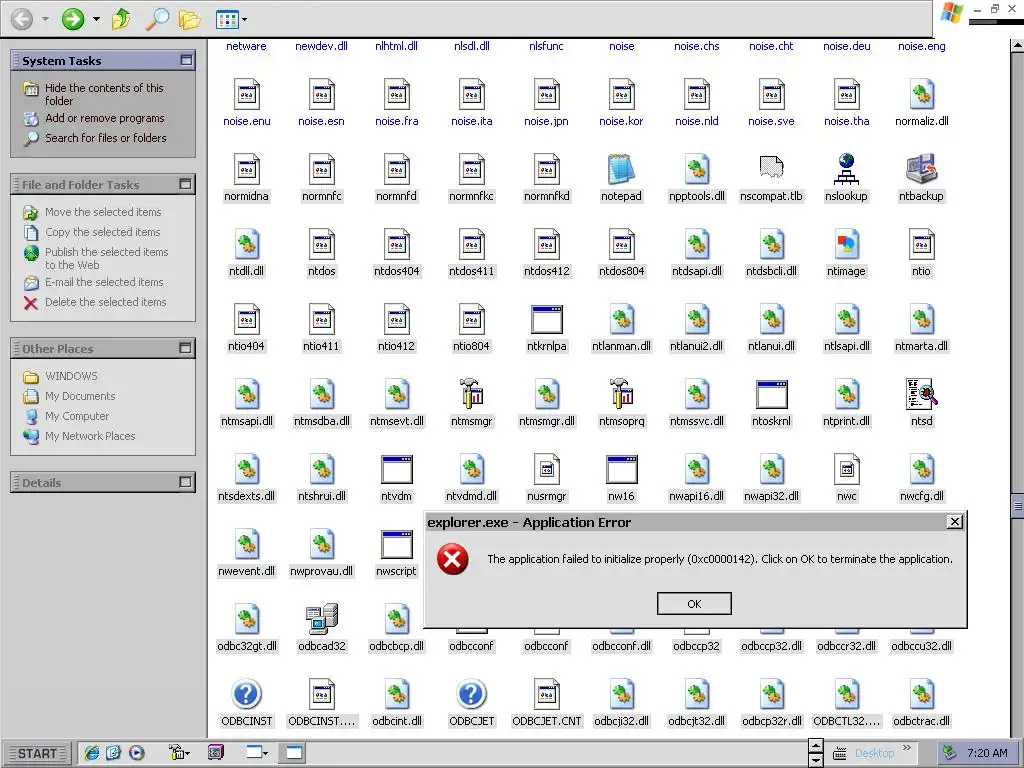This screenshot has height=768, width=1024.
Task: Select the ODBCJET.CNT file icon
Action: click(547, 694)
